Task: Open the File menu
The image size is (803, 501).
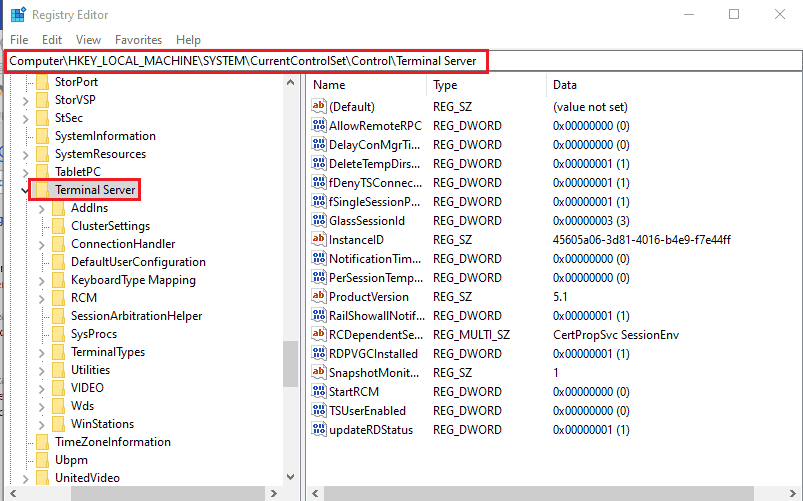Action: [x=19, y=39]
